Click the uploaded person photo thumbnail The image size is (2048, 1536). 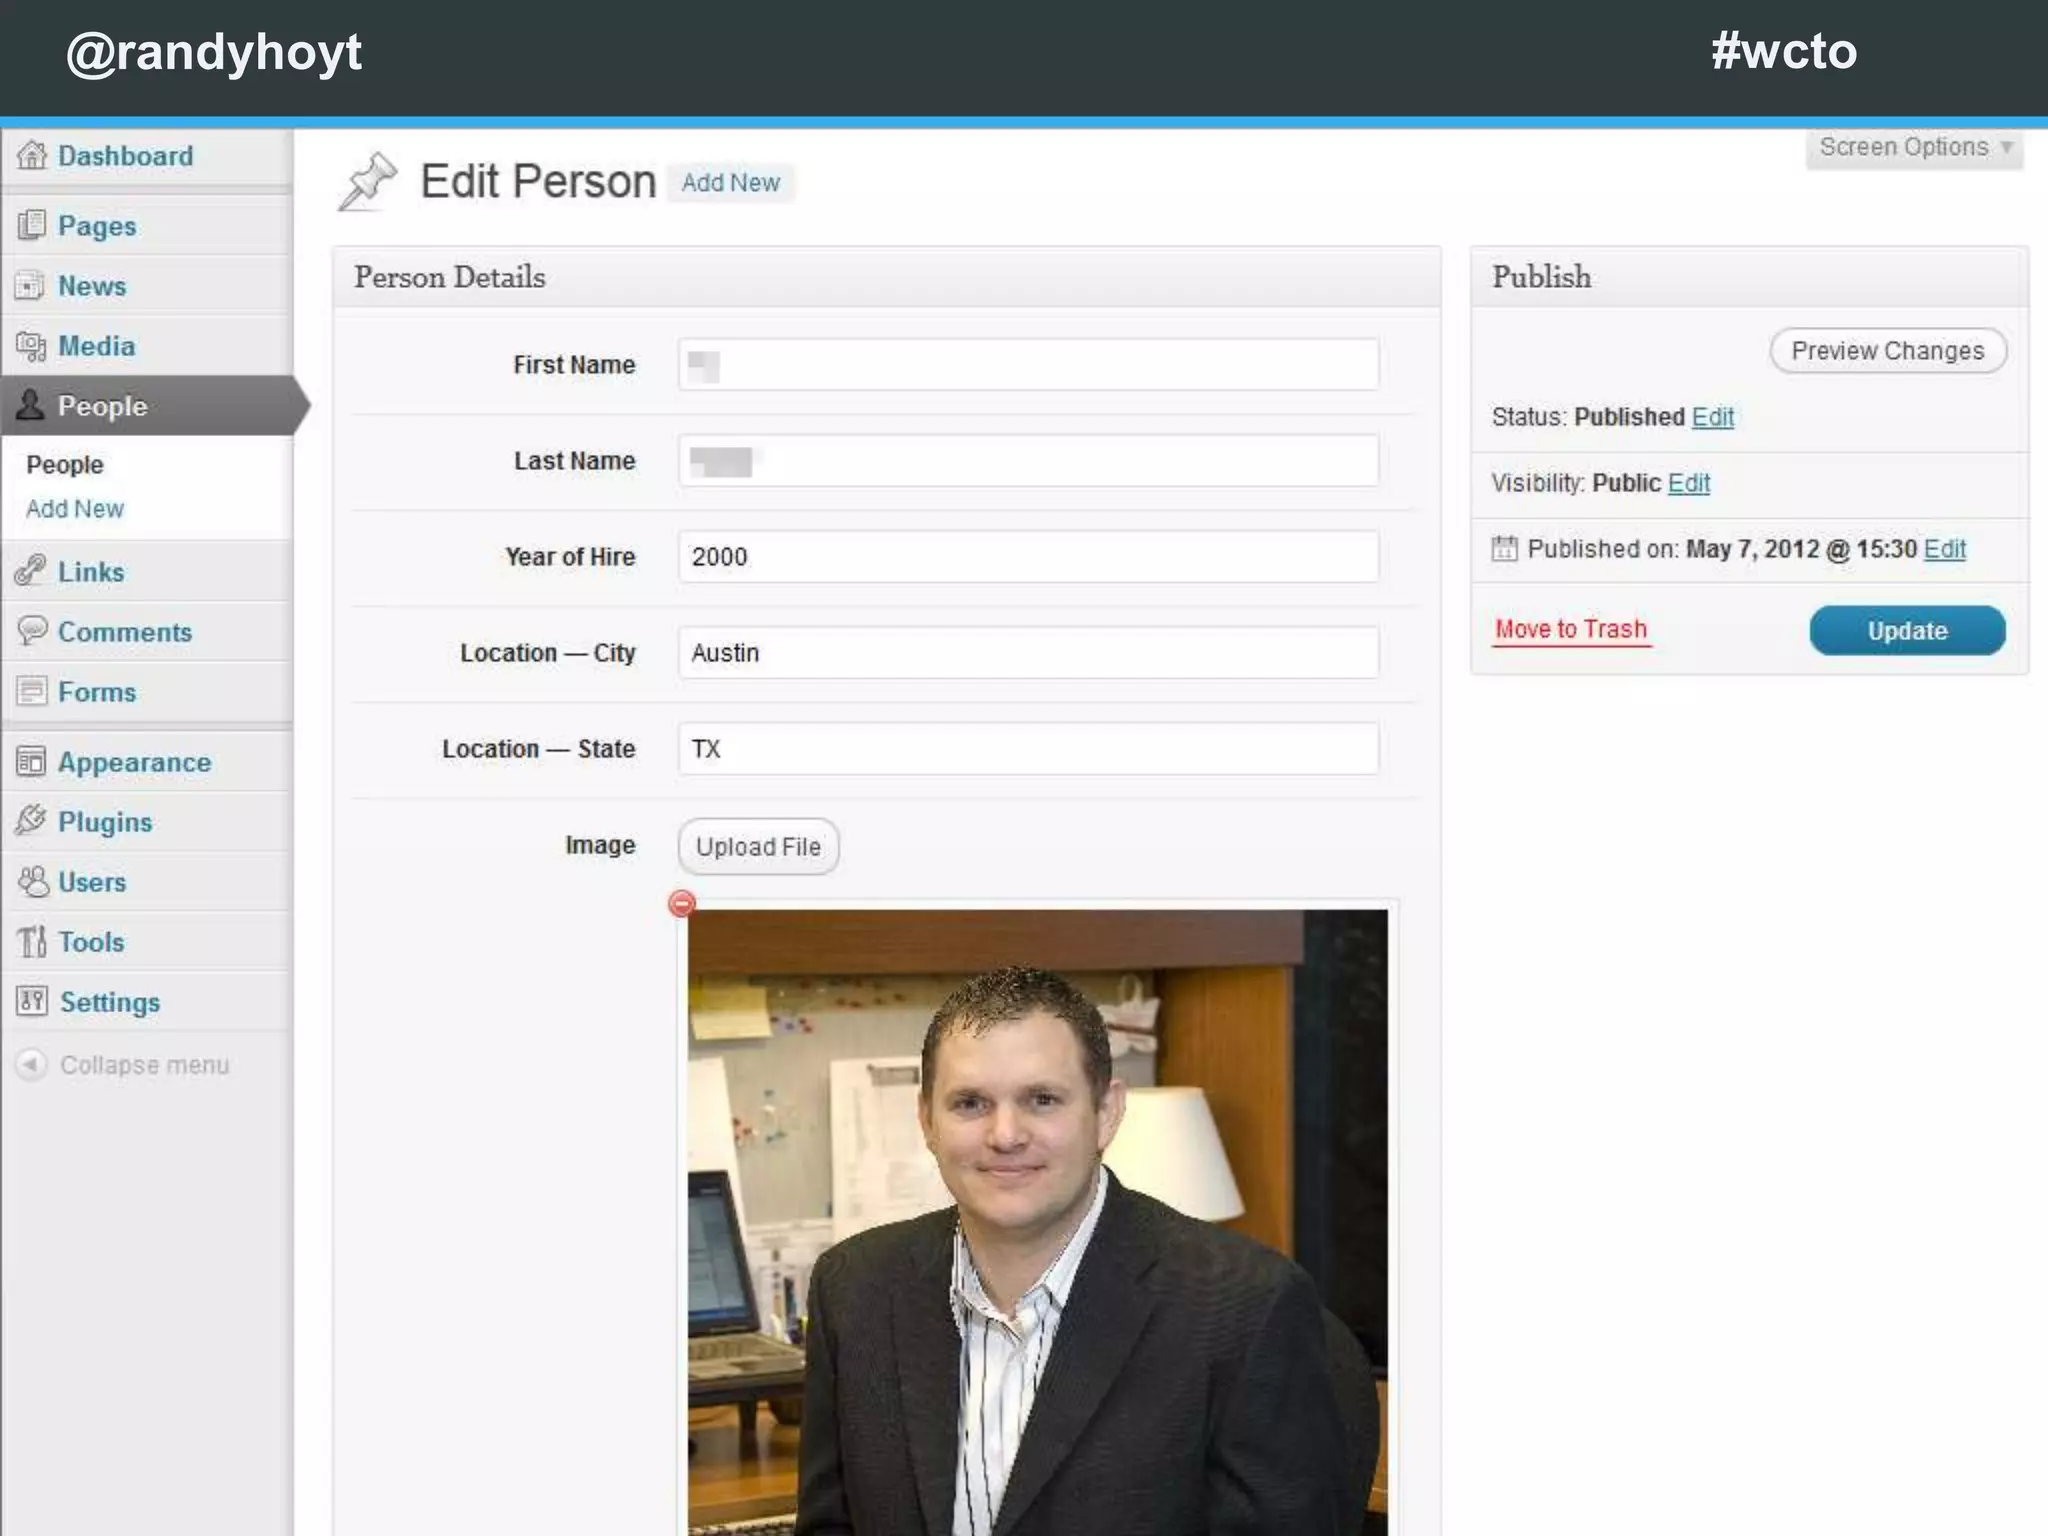pyautogui.click(x=1037, y=1220)
